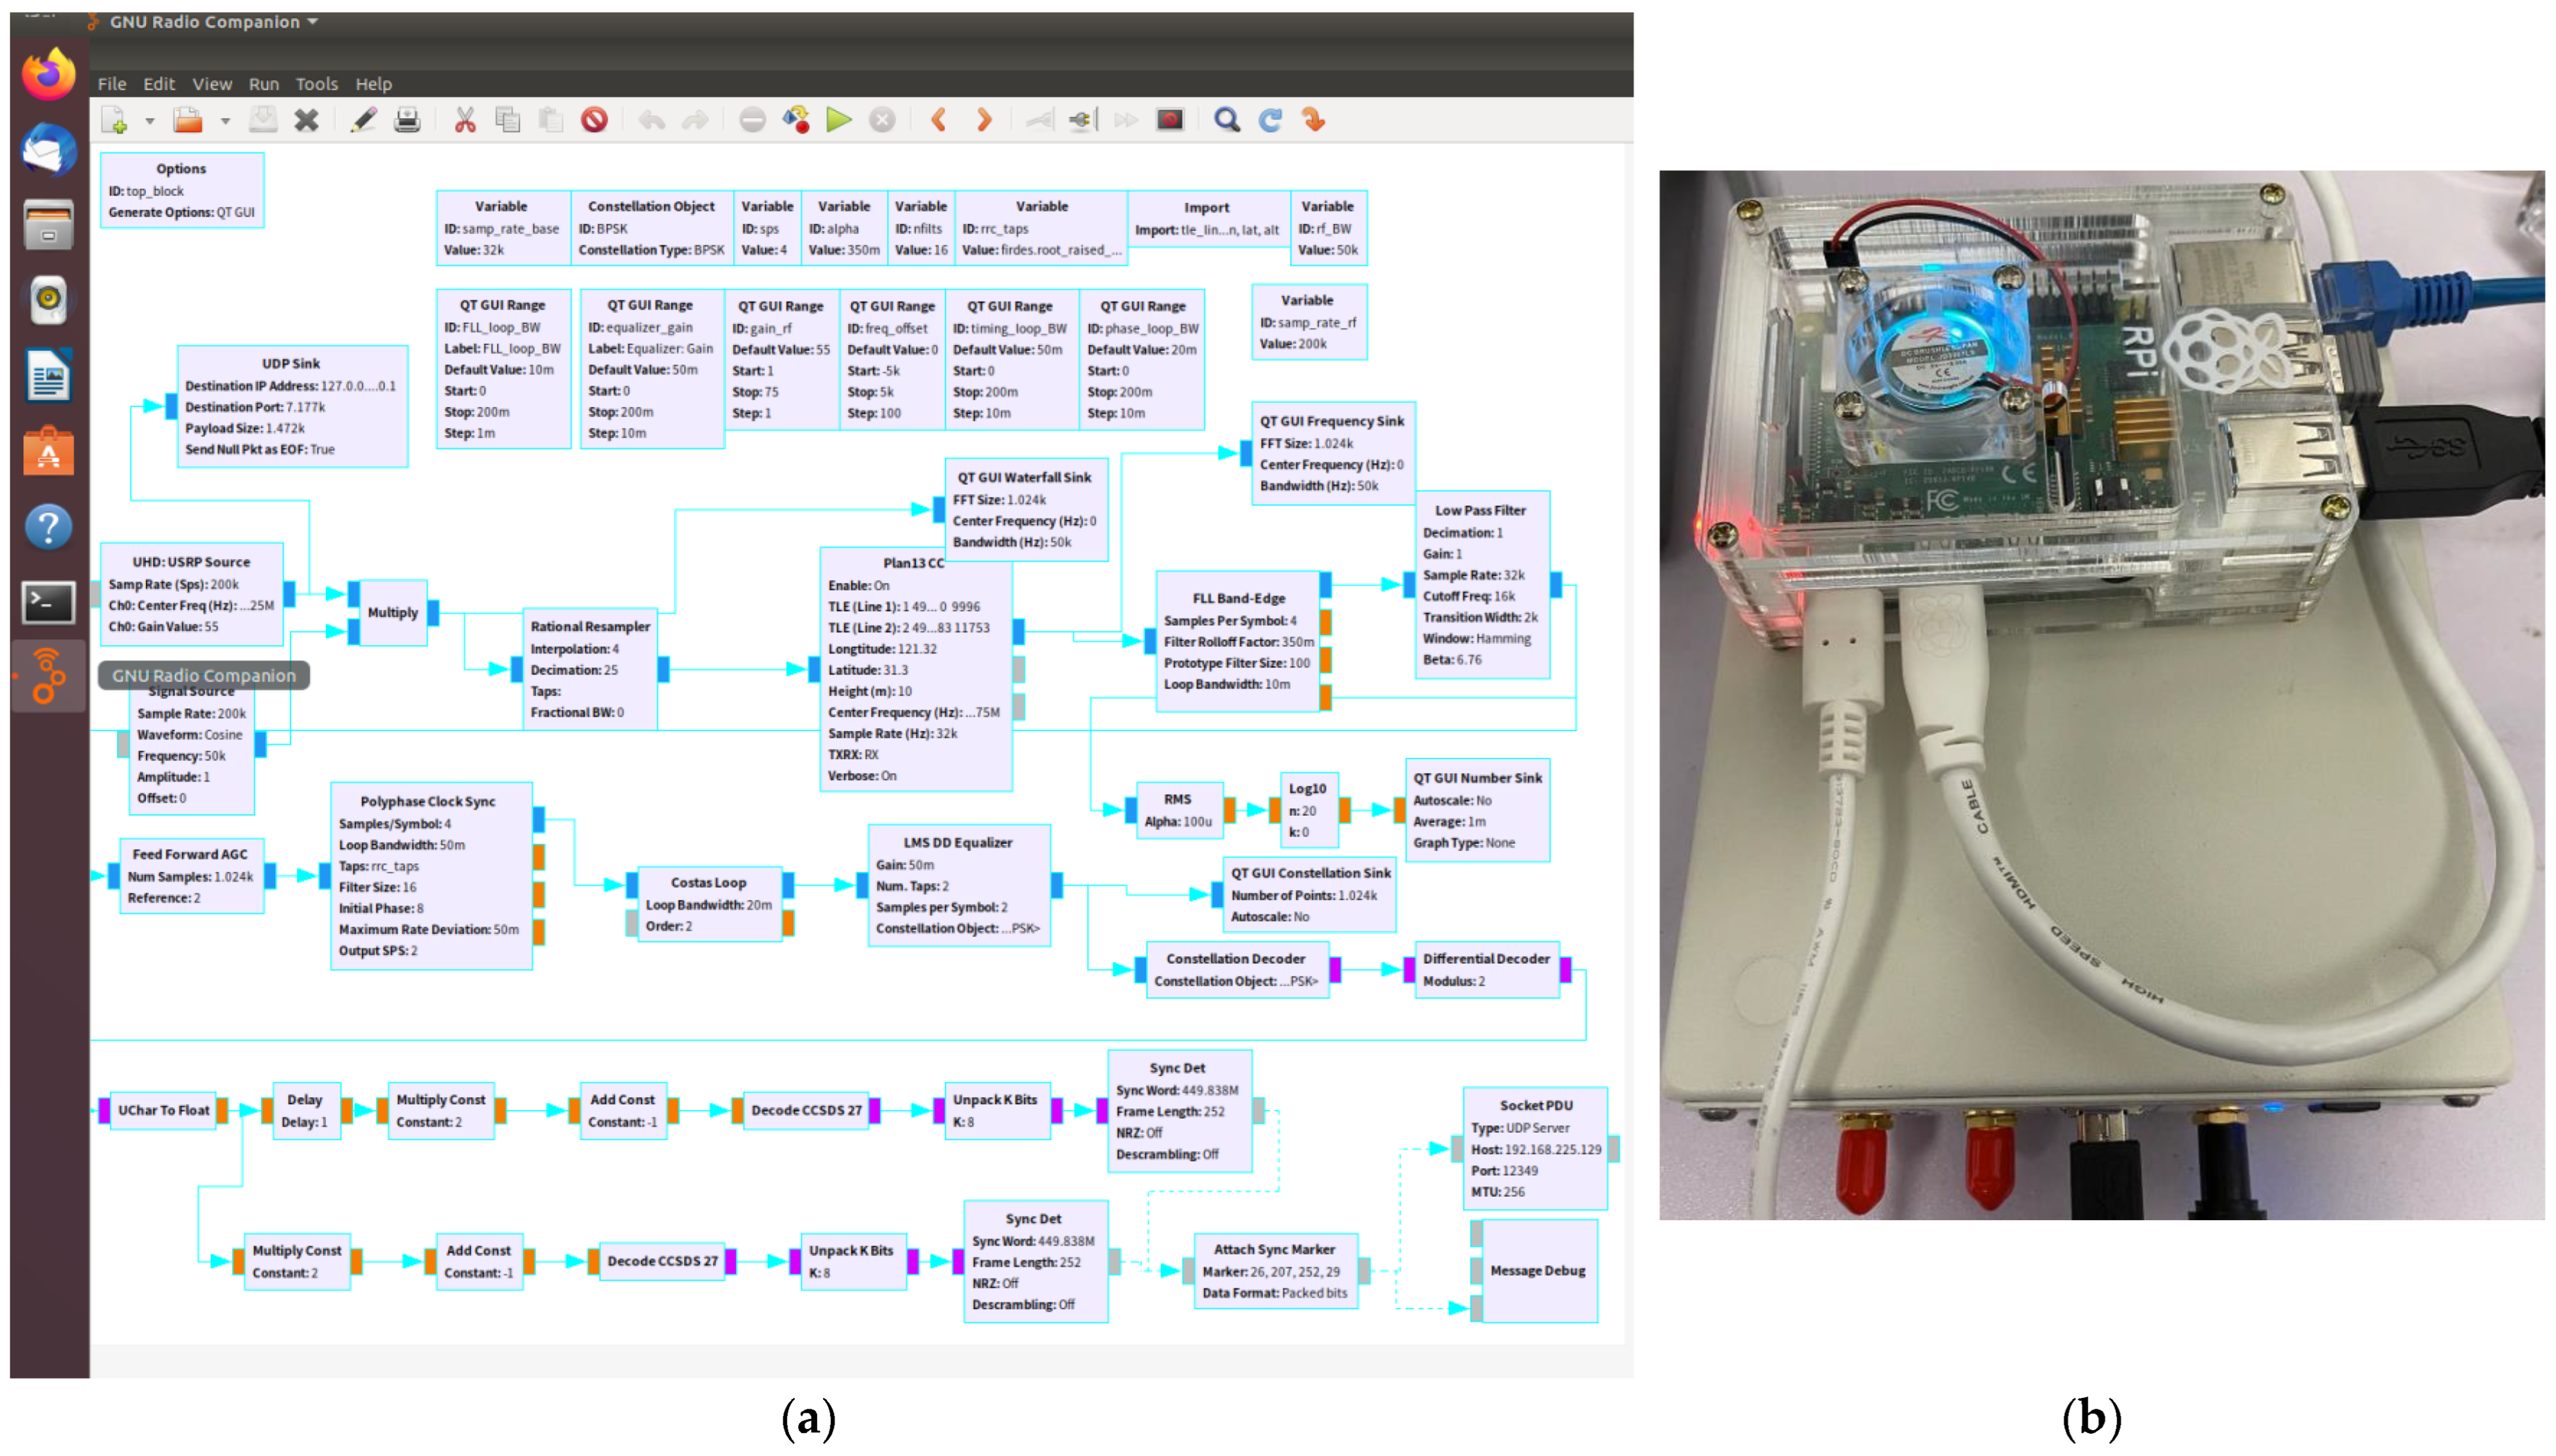The width and height of the screenshot is (2556, 1456).
Task: Expand the New flow graph dropdown arrow
Action: (x=150, y=122)
